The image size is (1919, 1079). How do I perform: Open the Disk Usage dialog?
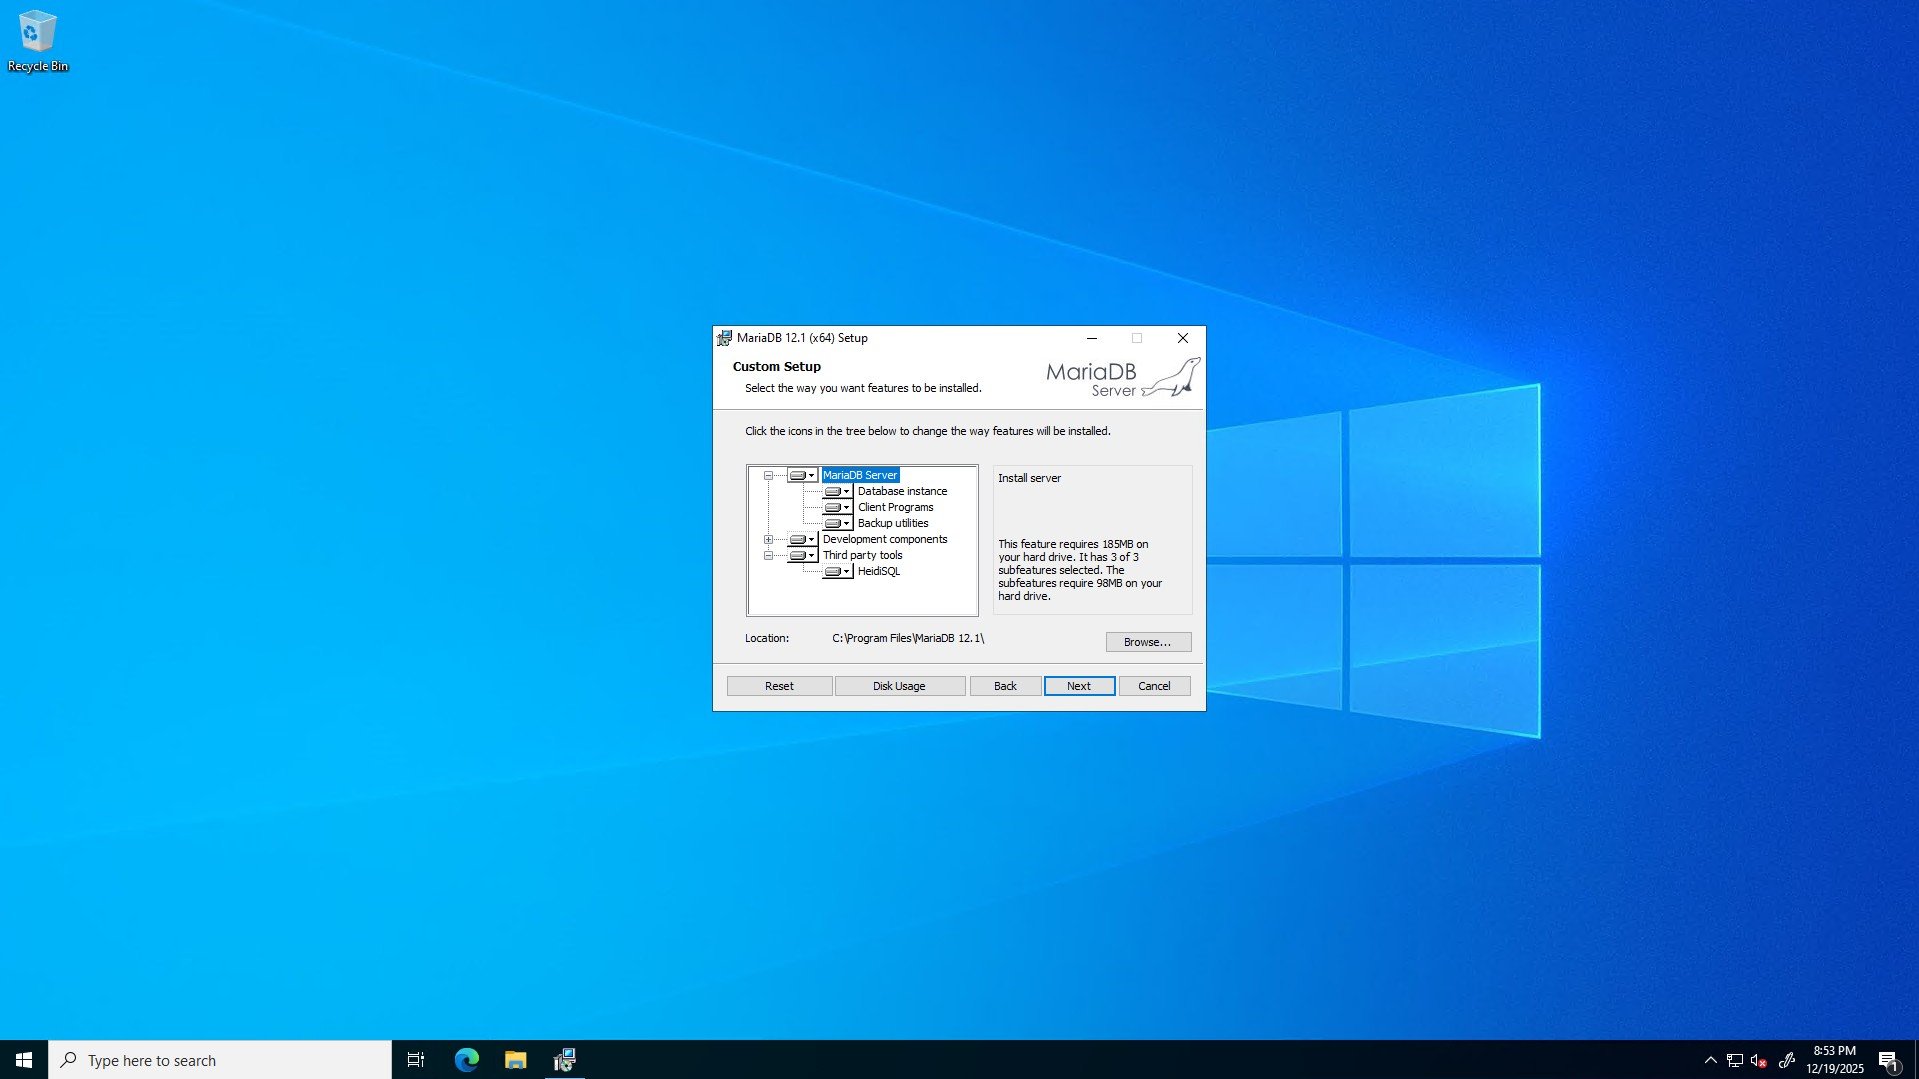899,686
